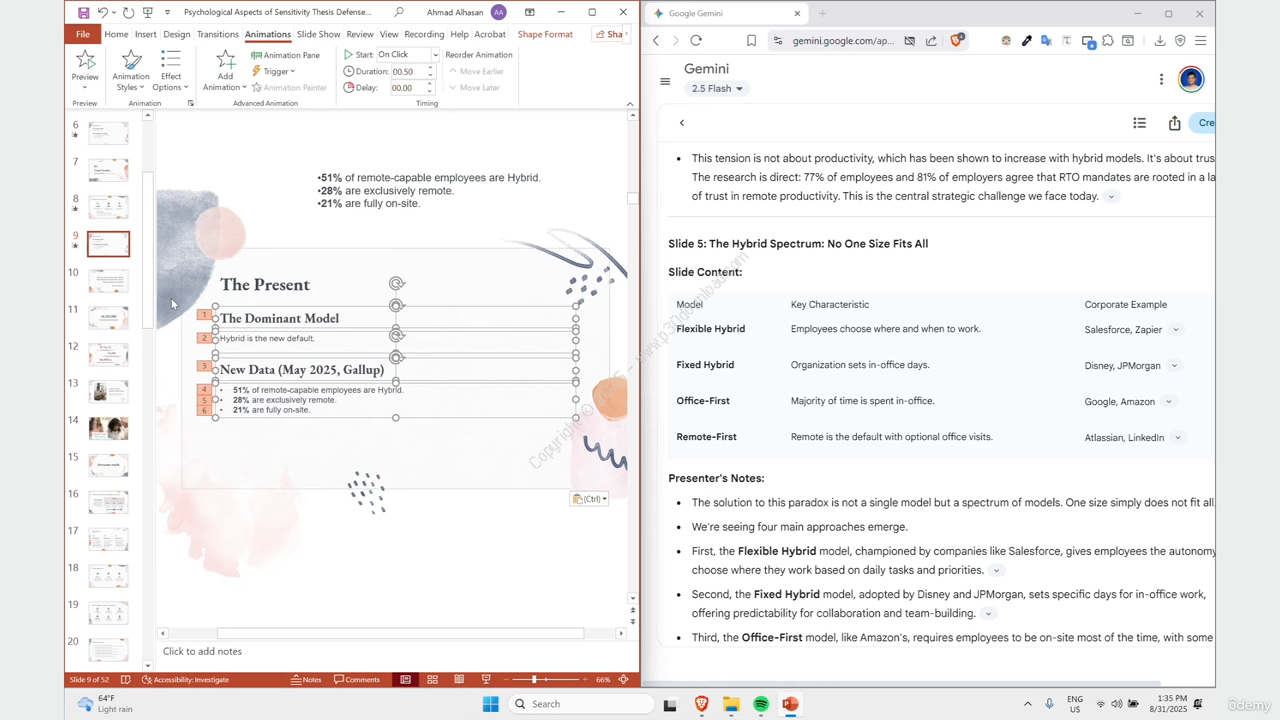Viewport: 1280px width, 720px height.
Task: Expand the 2.5 Flash model selector
Action: [x=717, y=89]
